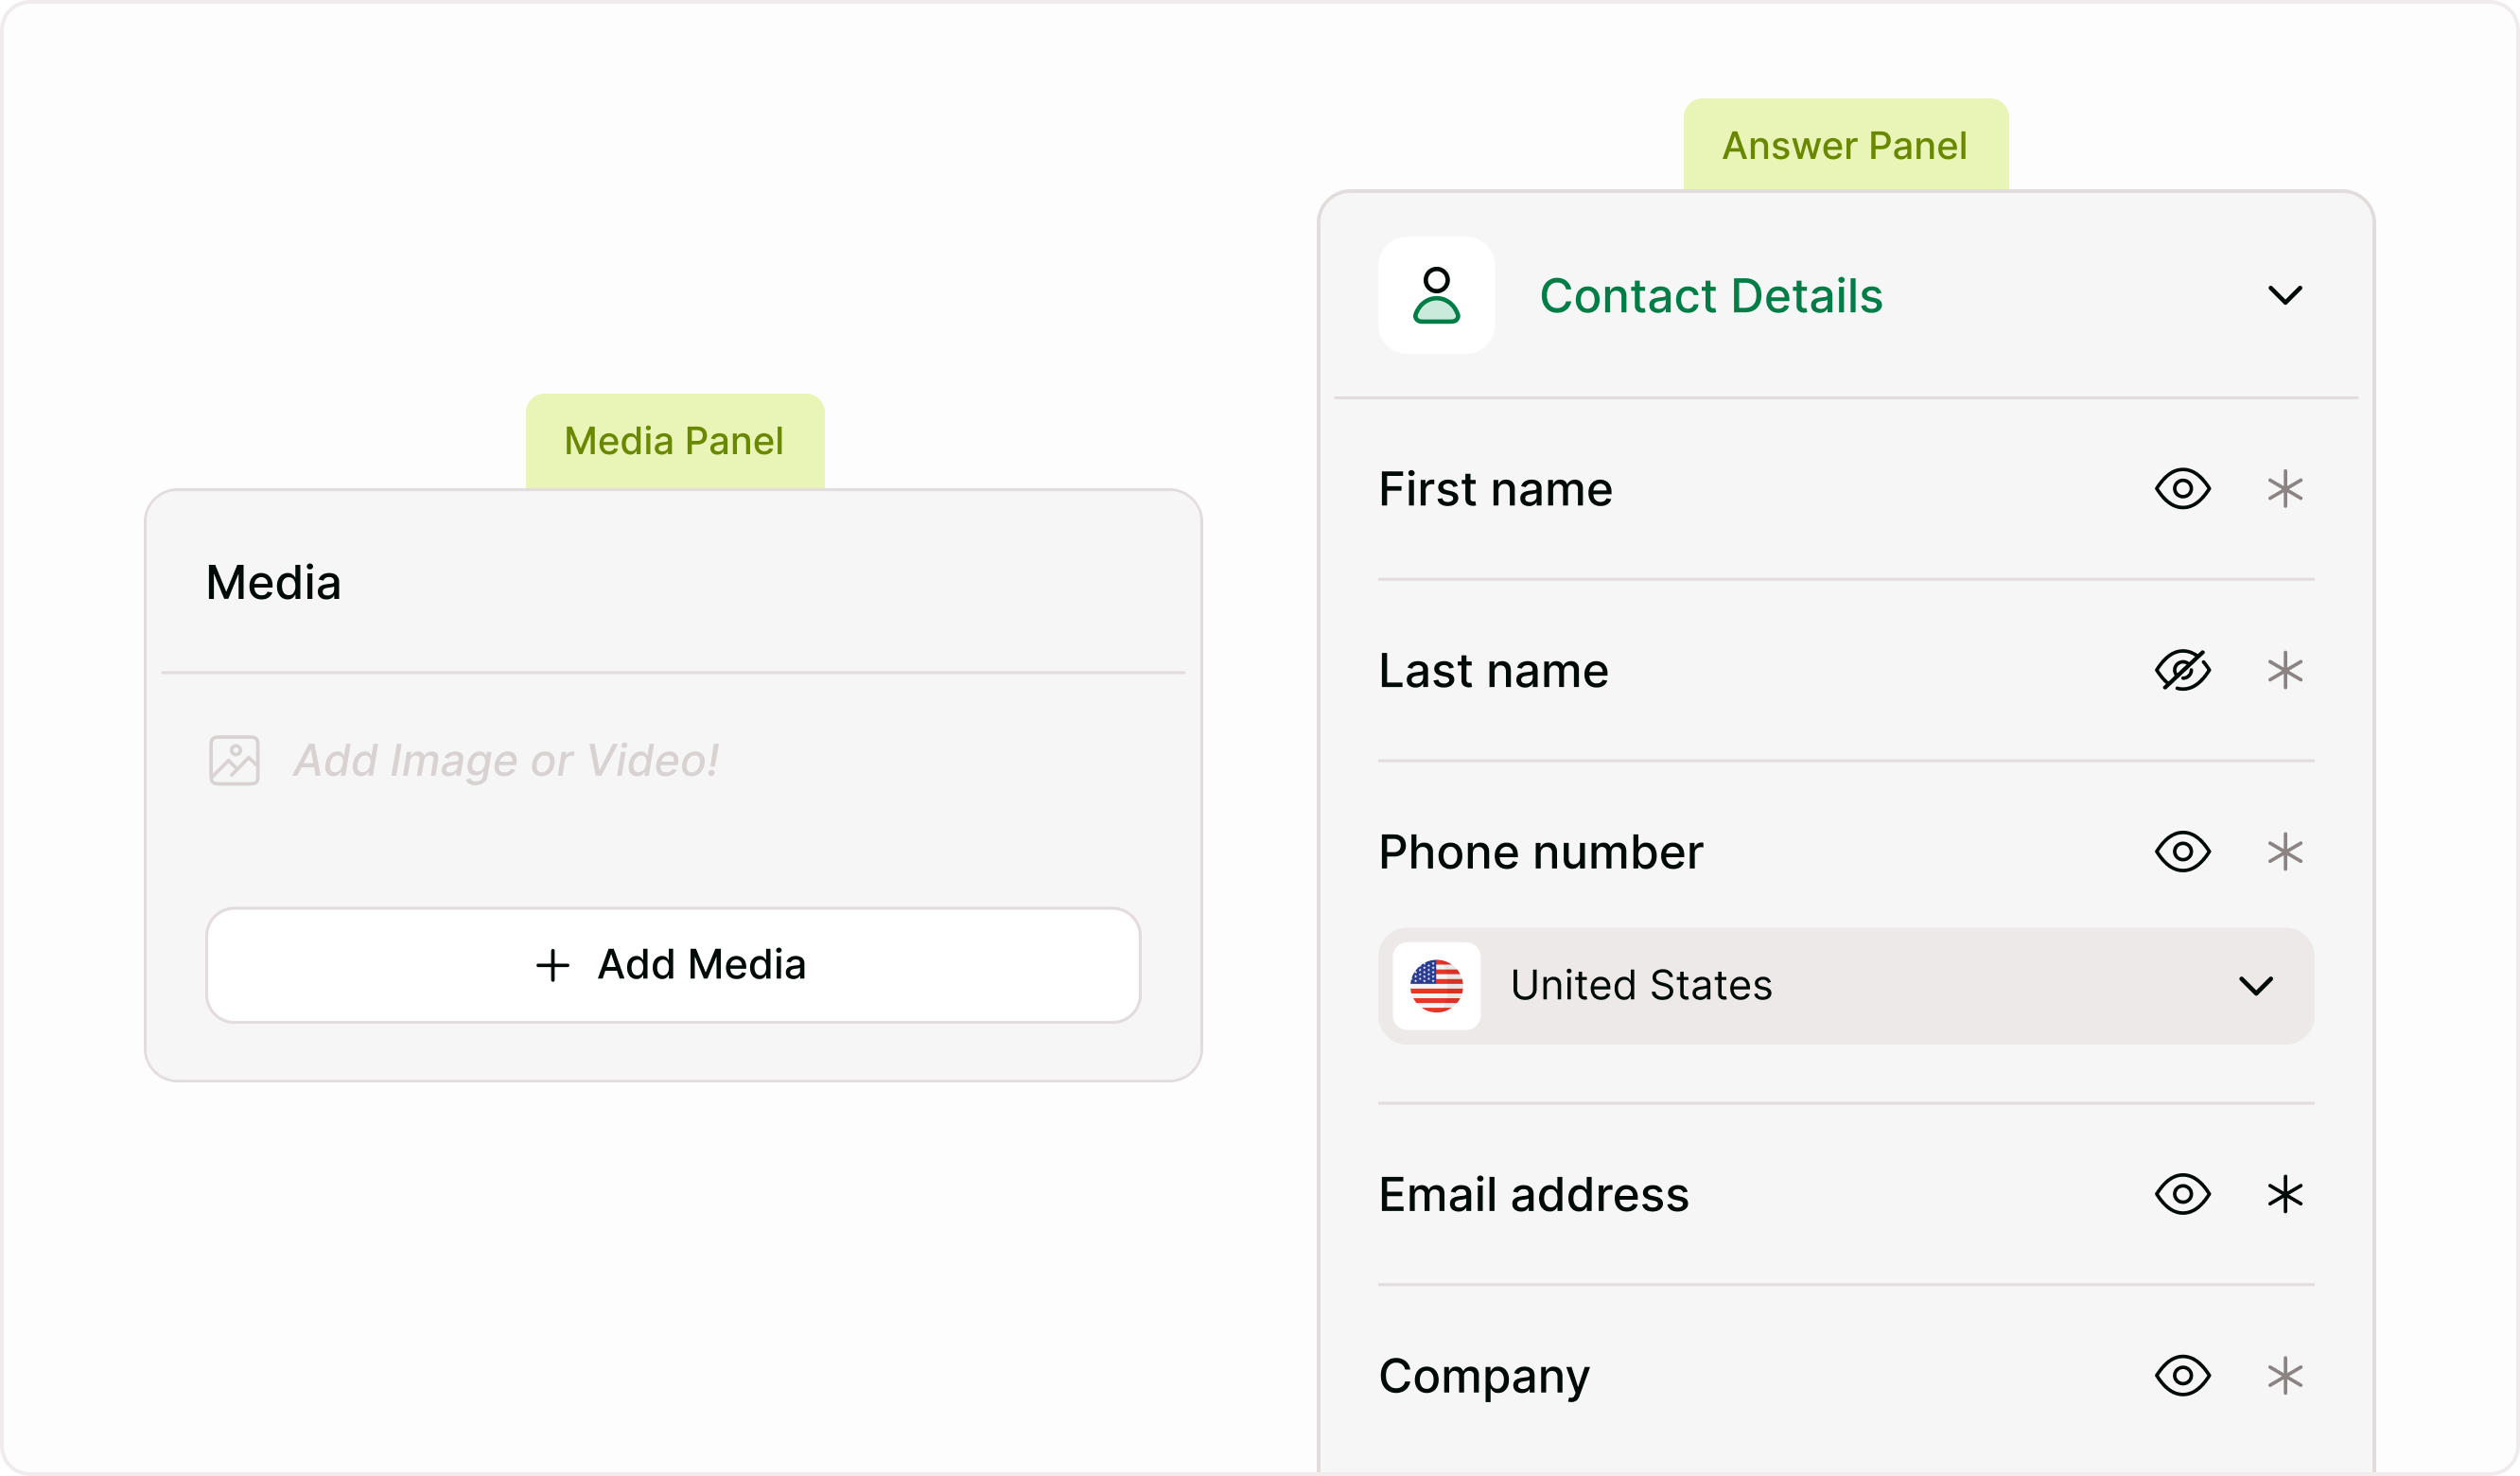Click the image placeholder icon
Screen dimensions: 2520x1476
(234, 760)
